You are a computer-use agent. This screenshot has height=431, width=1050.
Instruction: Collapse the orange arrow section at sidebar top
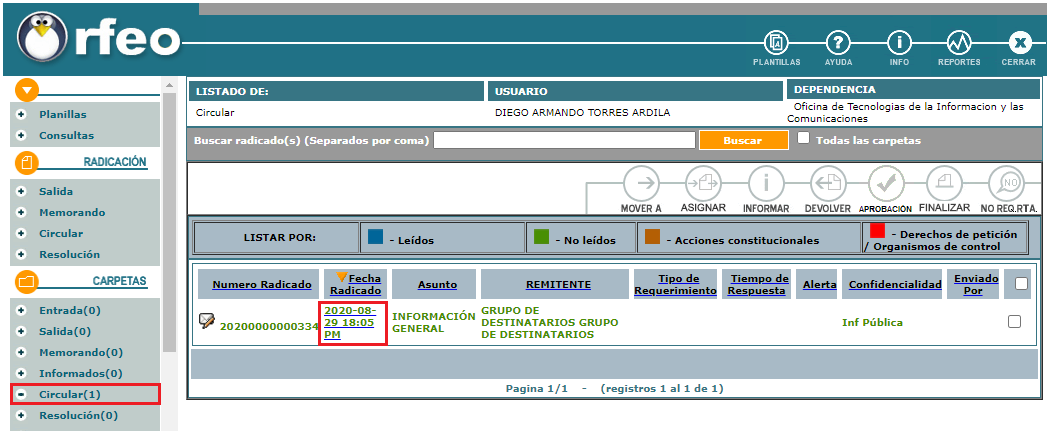(28, 90)
